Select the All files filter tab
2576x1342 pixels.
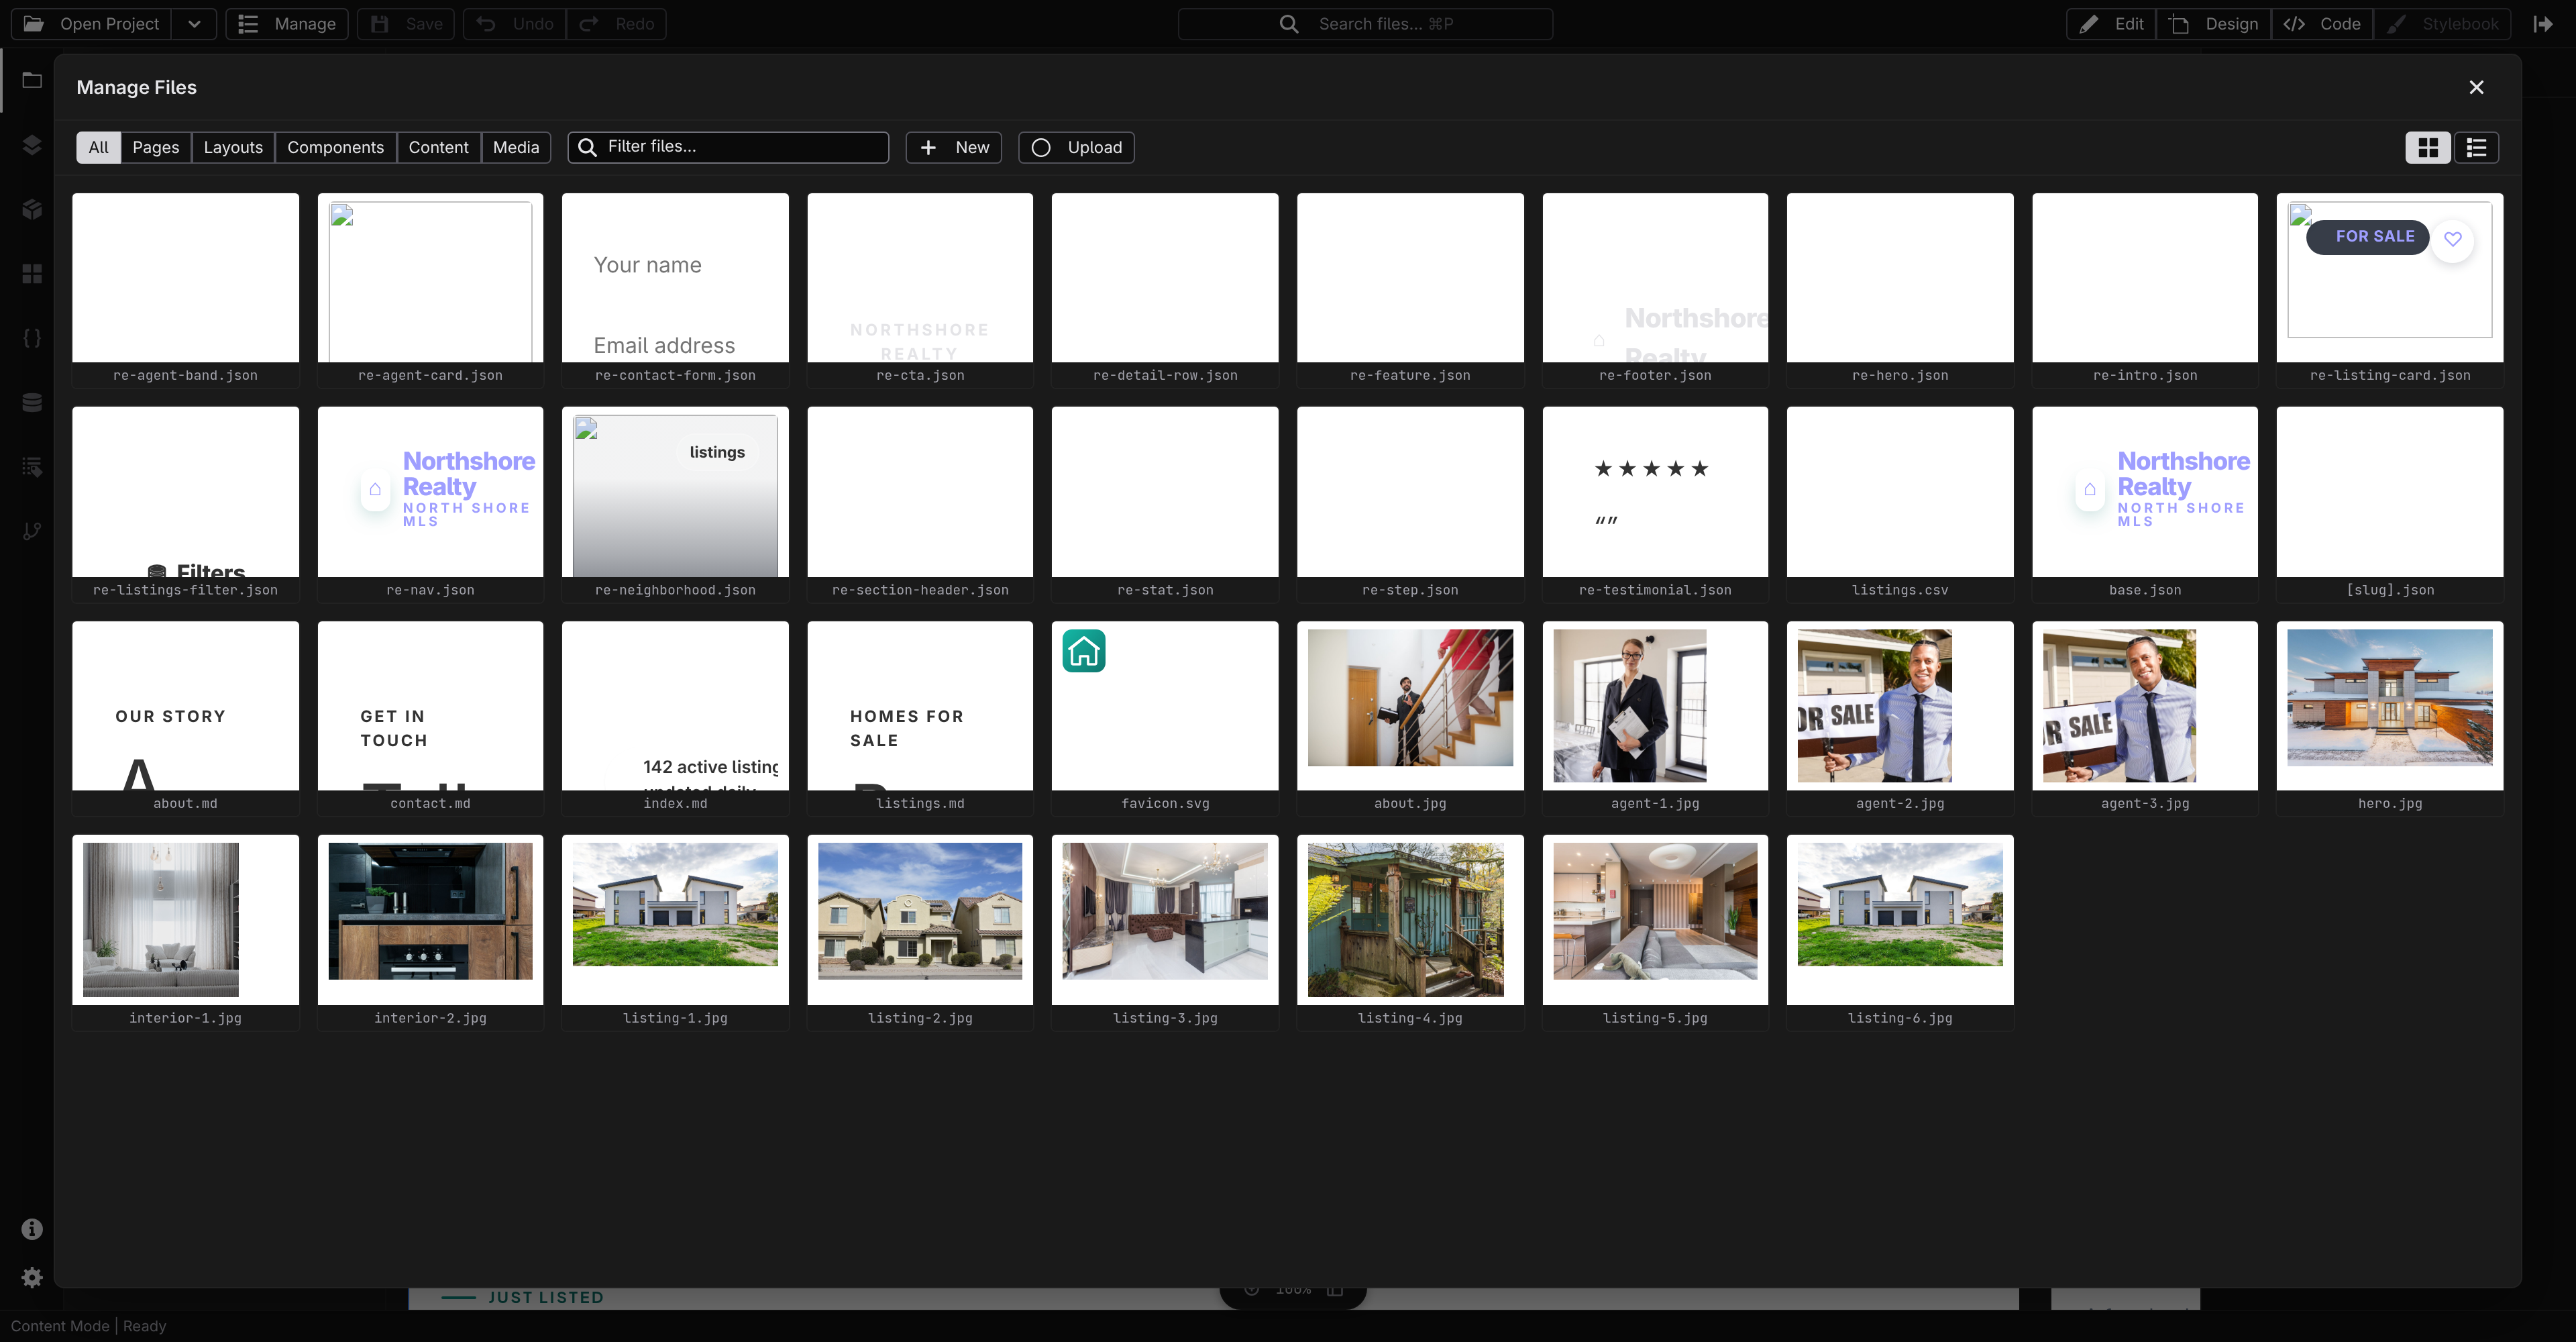(98, 147)
